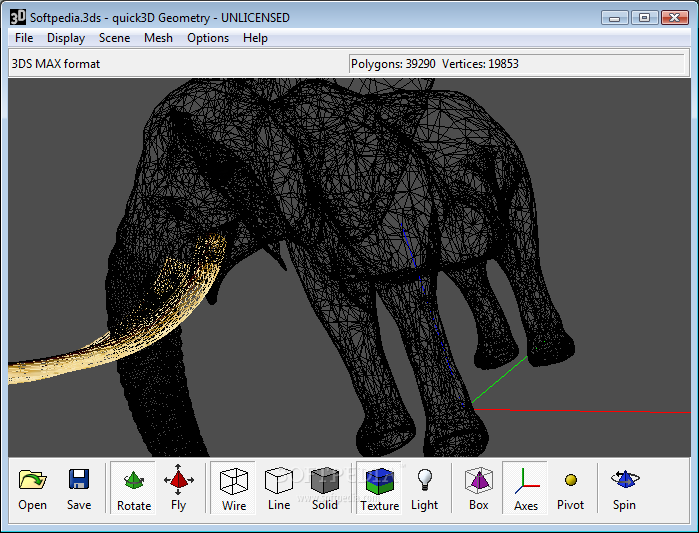This screenshot has width=699, height=533.
Task: Open the Display menu
Action: pyautogui.click(x=66, y=38)
